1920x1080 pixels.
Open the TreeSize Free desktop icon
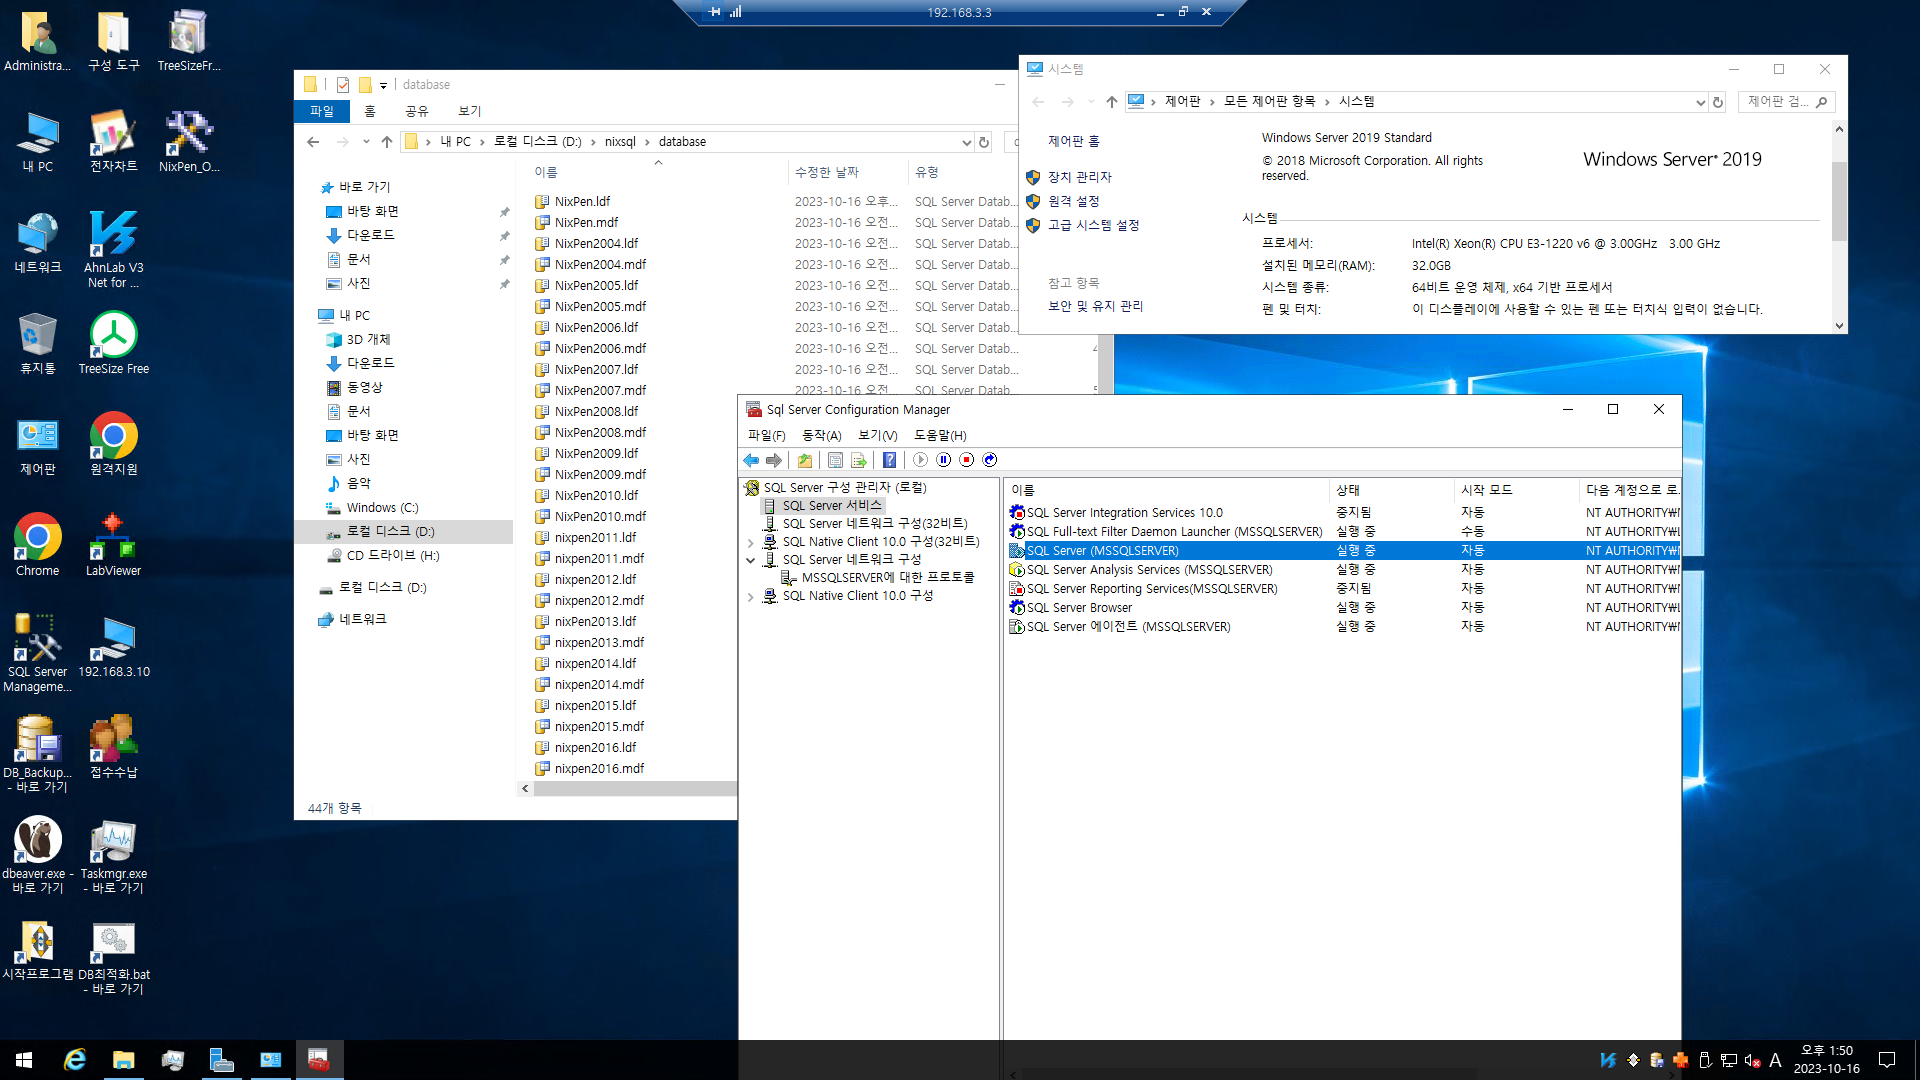[x=114, y=343]
